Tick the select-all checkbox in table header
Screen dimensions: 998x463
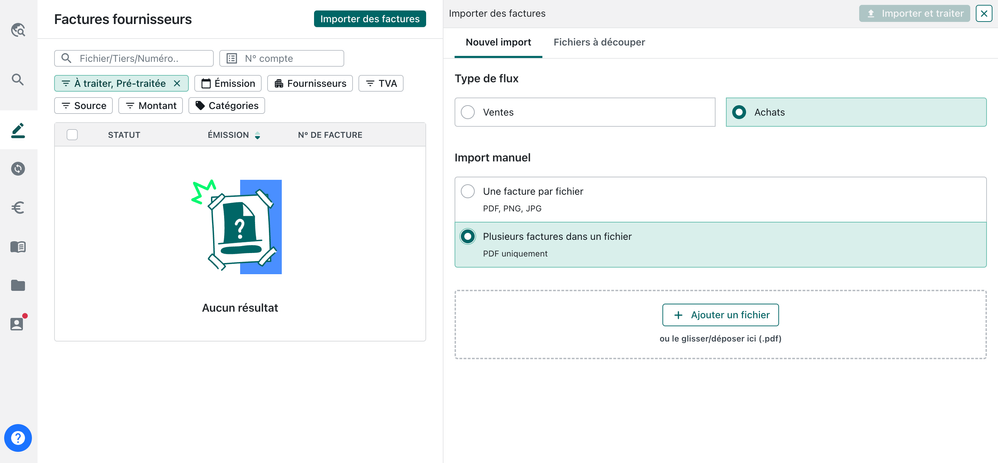pyautogui.click(x=72, y=135)
